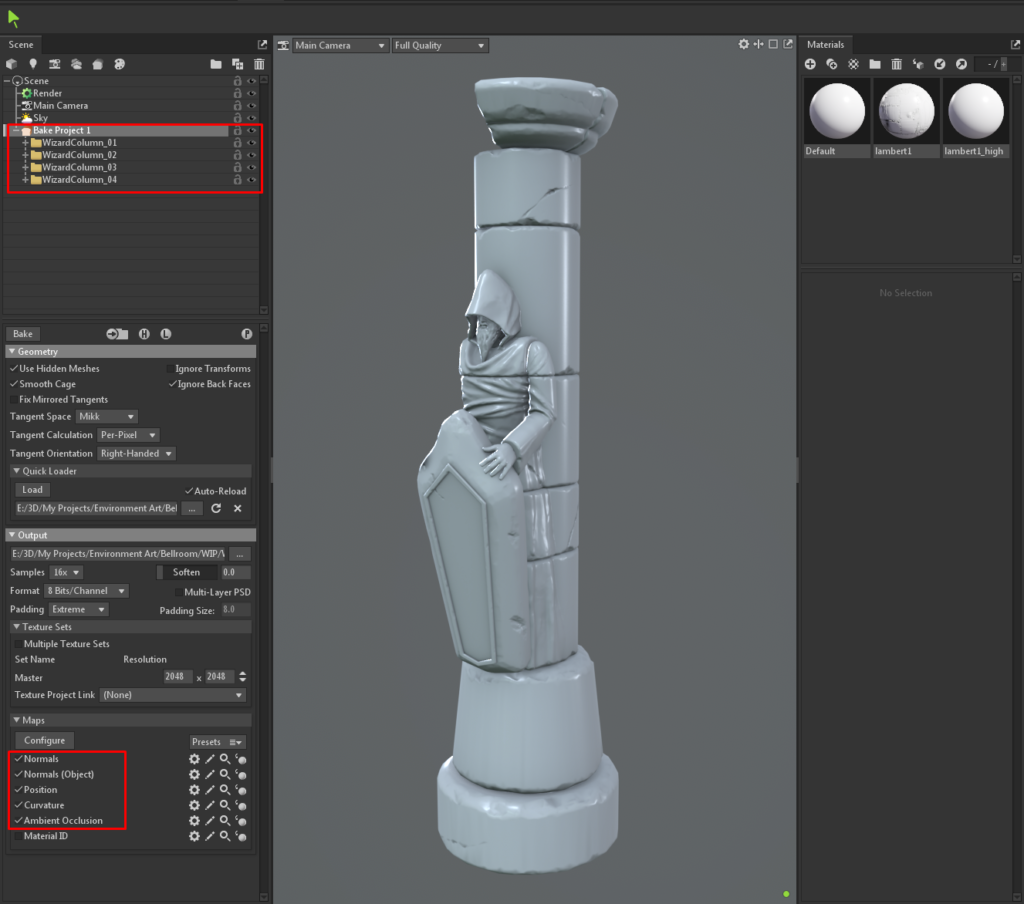Click the add light bulb icon in Scene toolbar
The image size is (1024, 904).
pos(33,64)
